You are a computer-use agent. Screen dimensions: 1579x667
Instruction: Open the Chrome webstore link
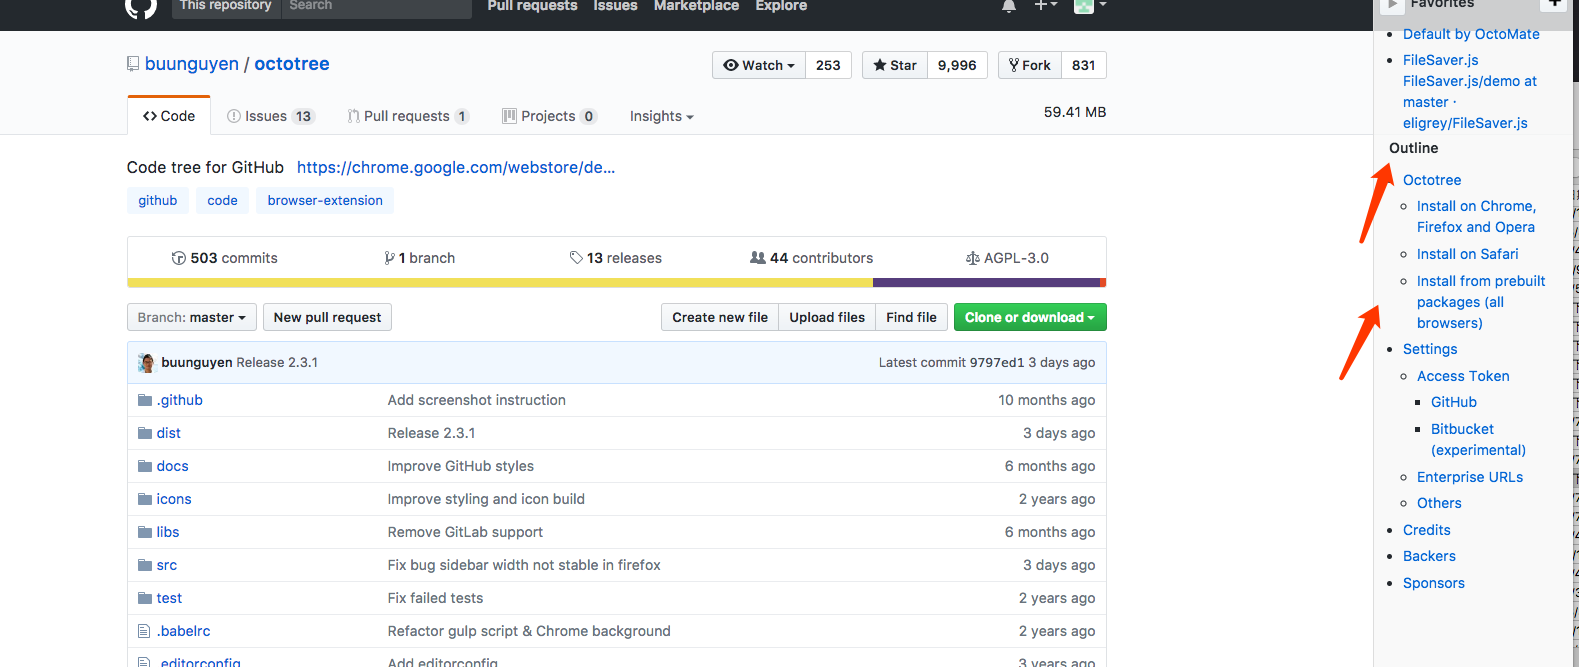click(456, 167)
